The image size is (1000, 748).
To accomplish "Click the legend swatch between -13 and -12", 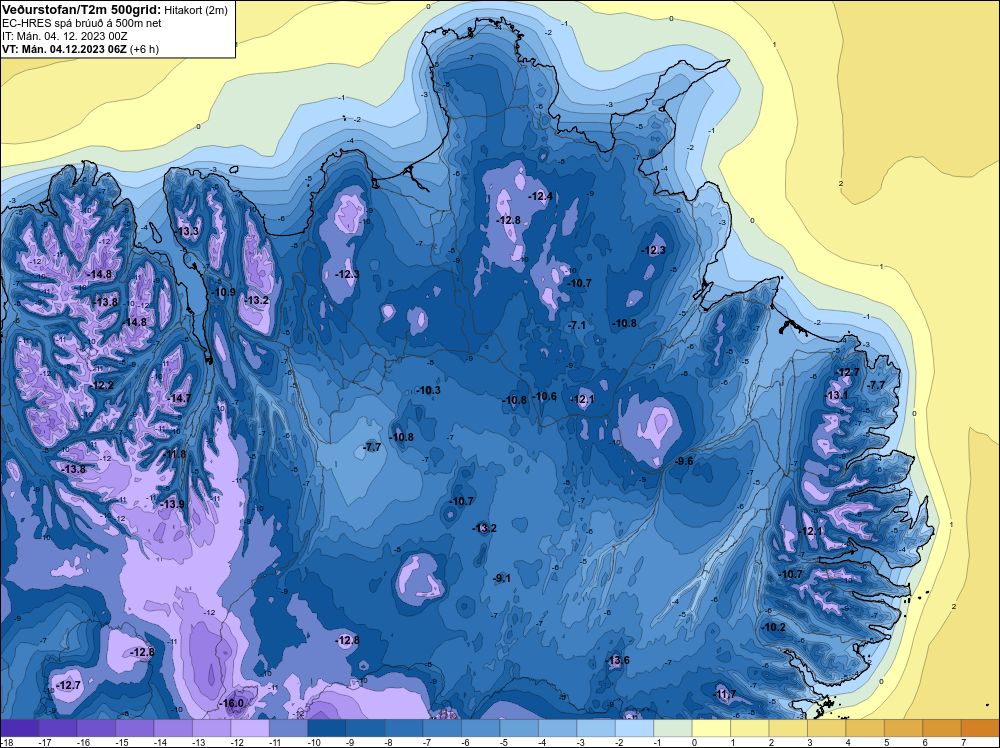I will pyautogui.click(x=212, y=728).
